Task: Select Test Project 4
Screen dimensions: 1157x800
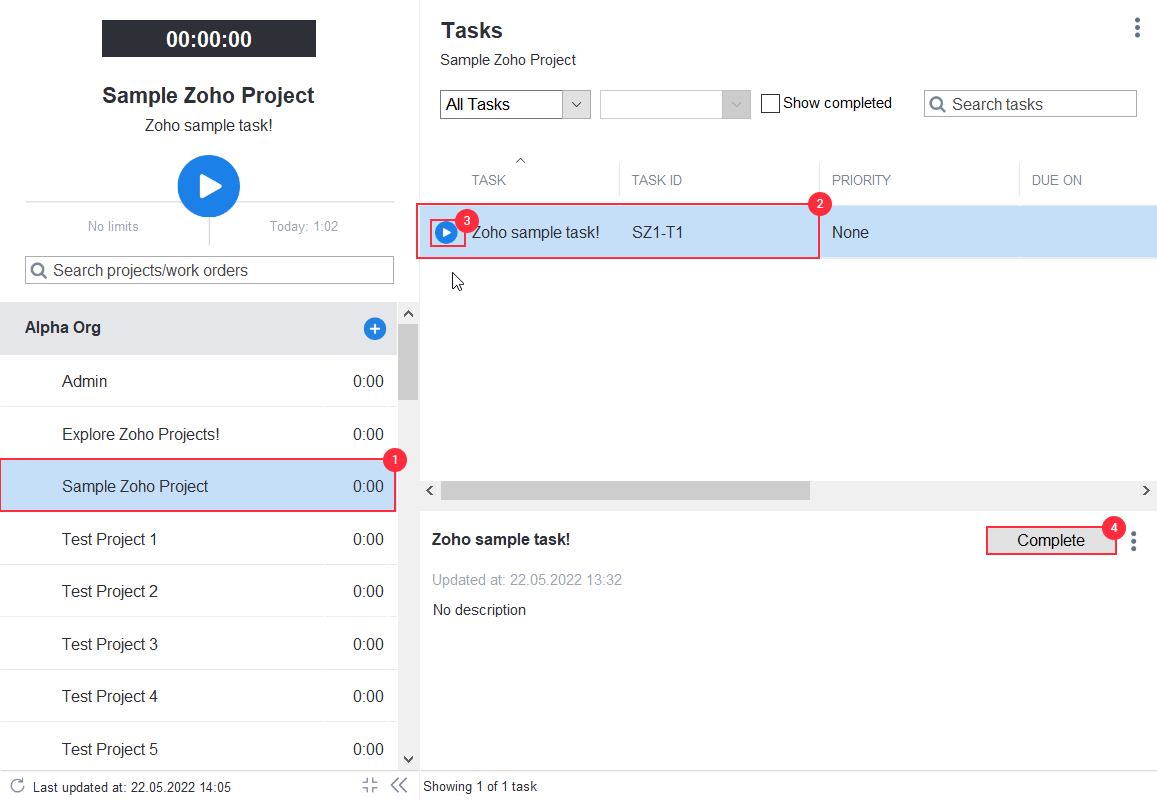Action: (198, 696)
